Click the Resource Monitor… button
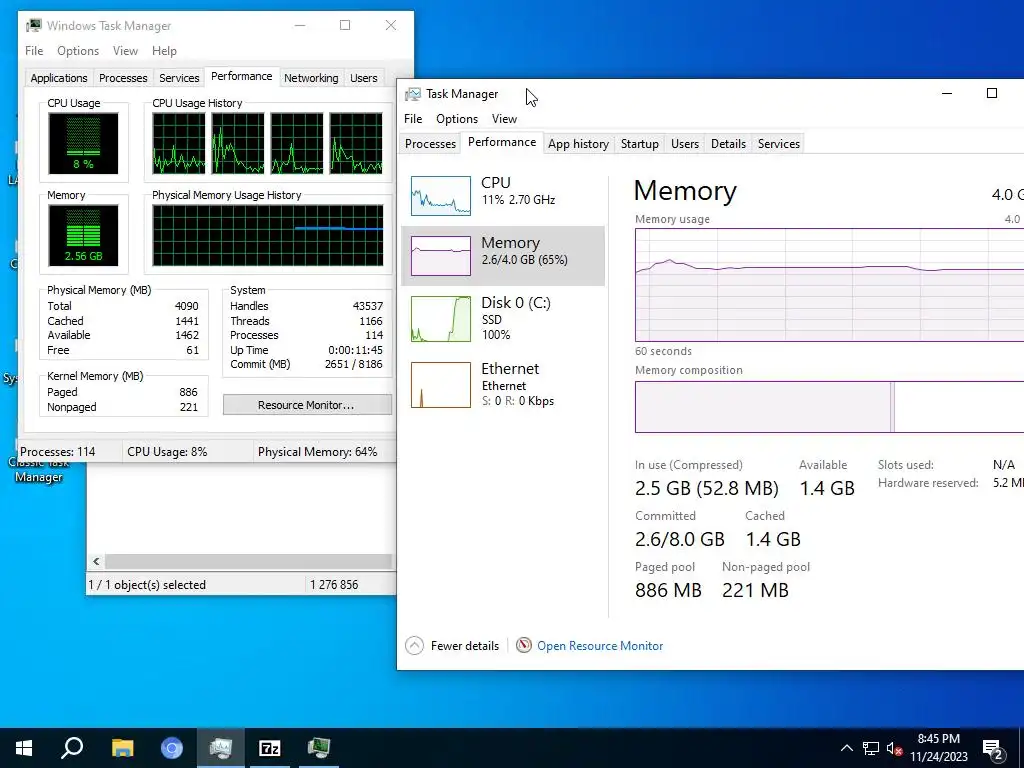 [x=307, y=405]
